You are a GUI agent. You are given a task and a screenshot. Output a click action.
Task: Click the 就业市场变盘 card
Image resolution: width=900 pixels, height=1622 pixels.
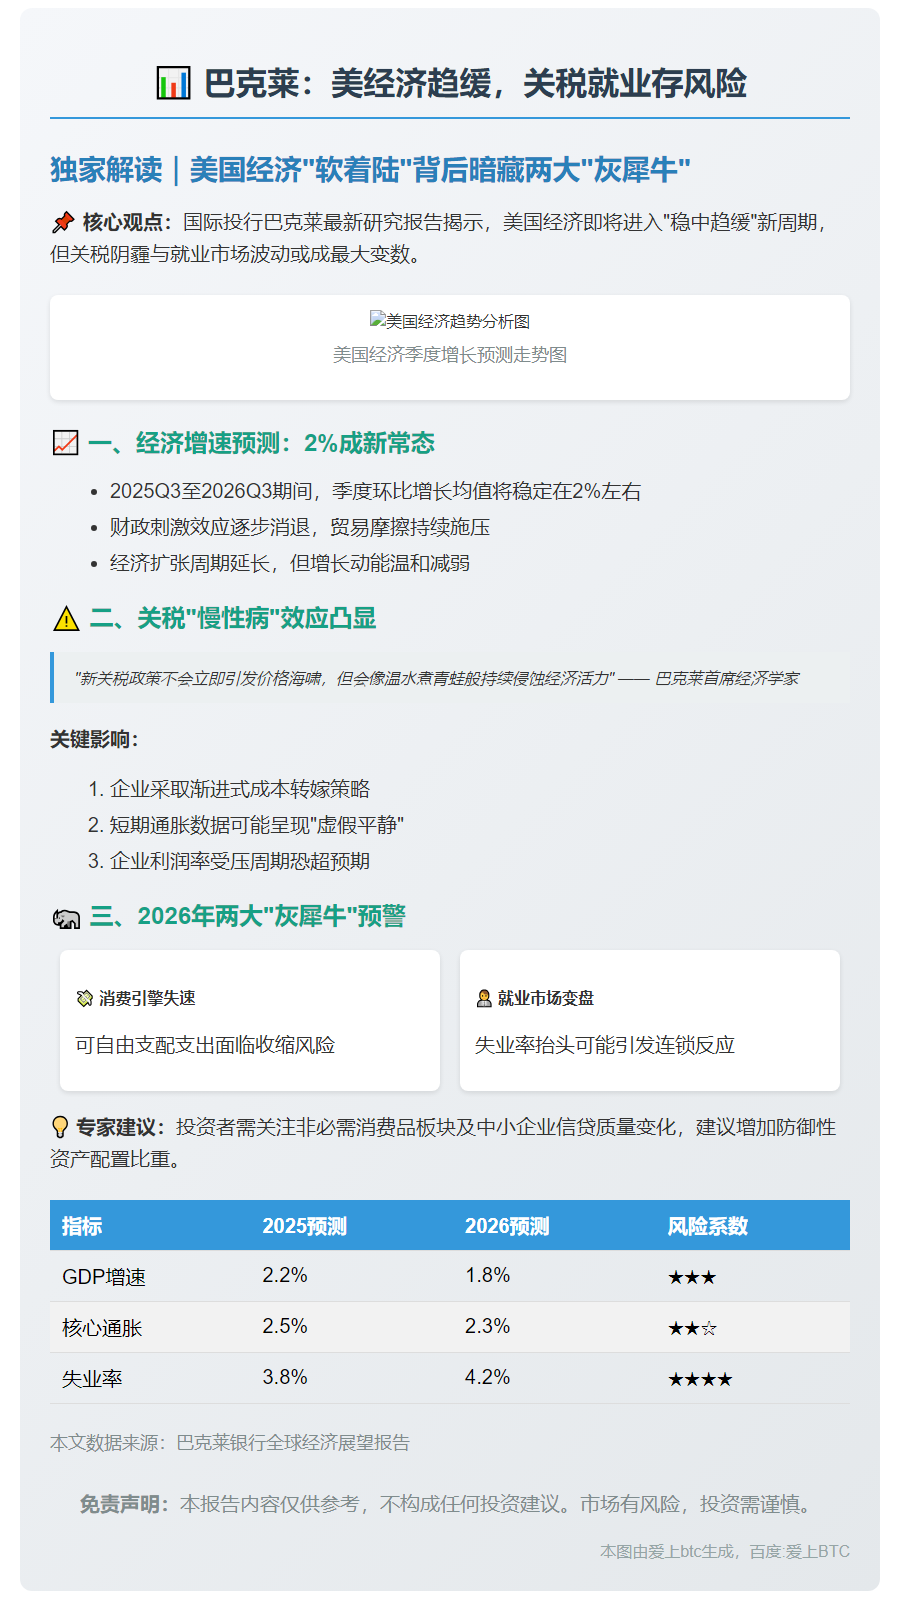point(650,1020)
